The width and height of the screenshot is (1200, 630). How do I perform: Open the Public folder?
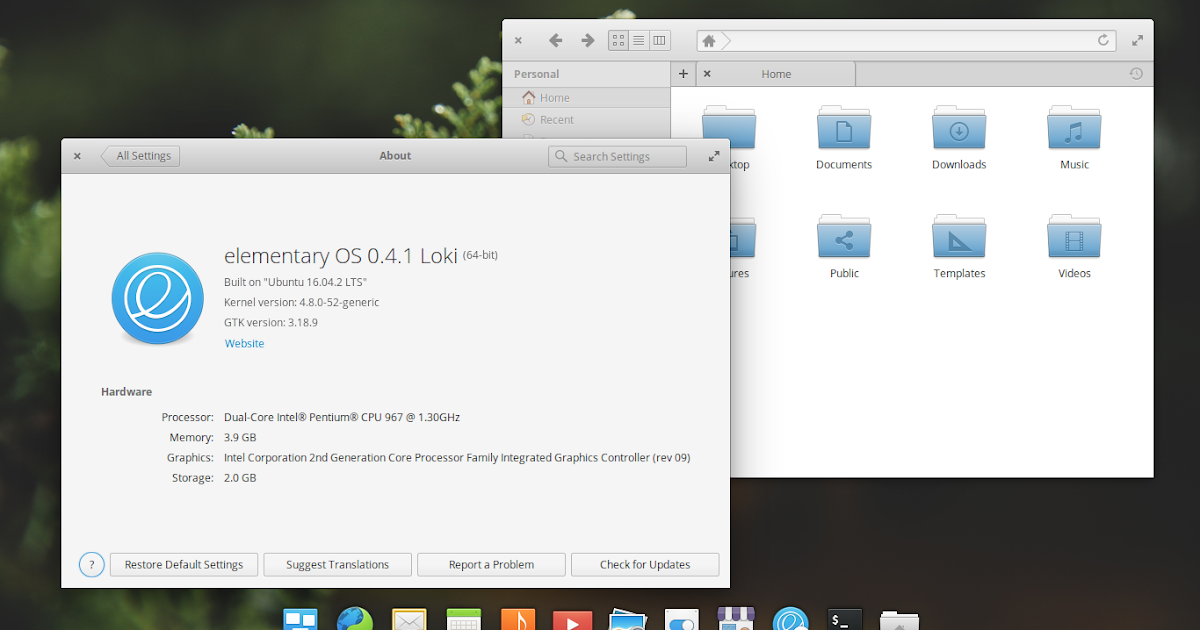pos(844,247)
